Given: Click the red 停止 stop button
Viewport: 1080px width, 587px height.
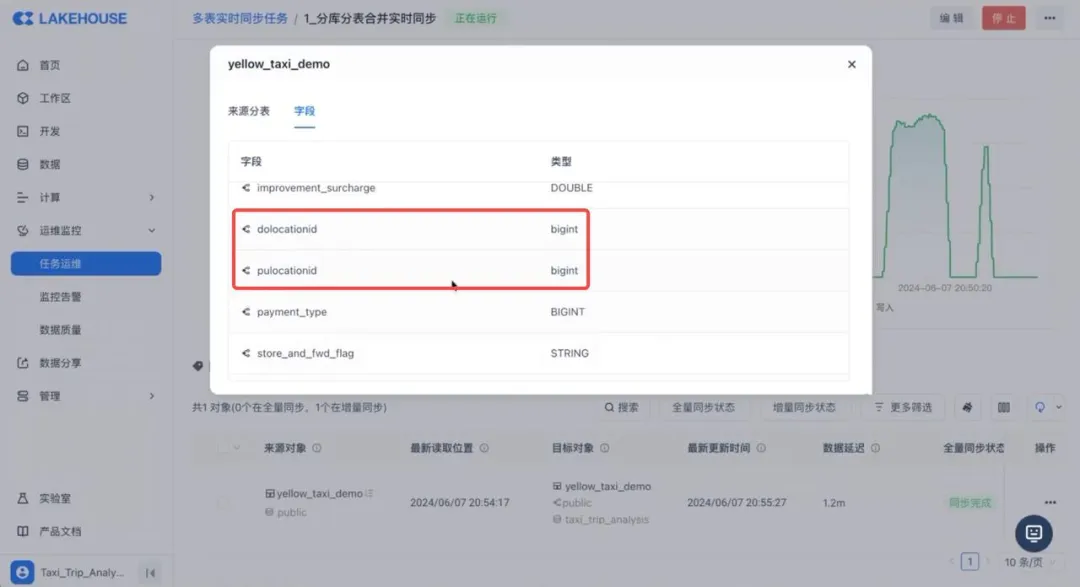Looking at the screenshot, I should [x=1003, y=18].
